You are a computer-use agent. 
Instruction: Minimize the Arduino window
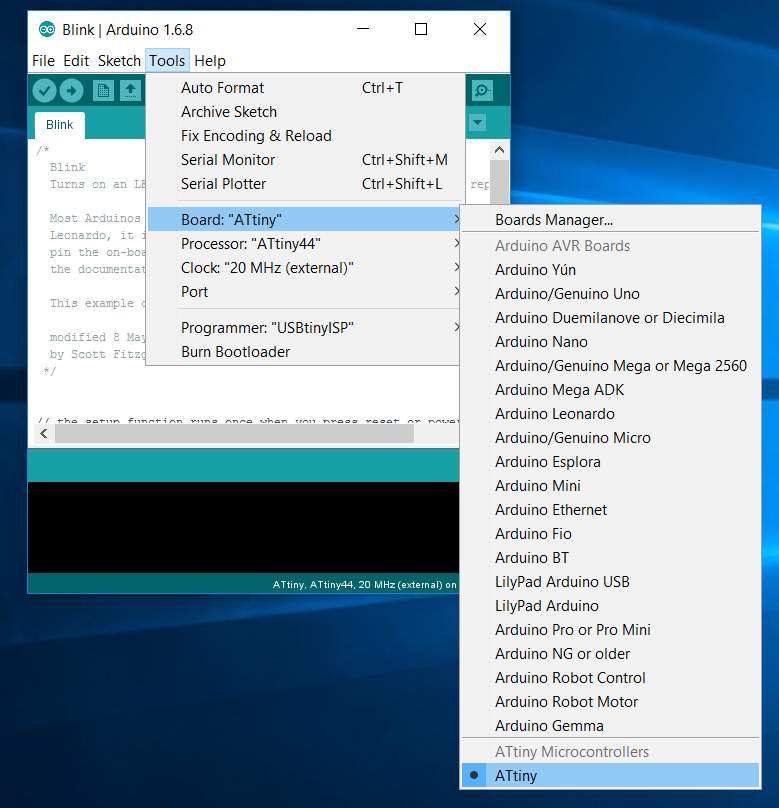click(363, 29)
